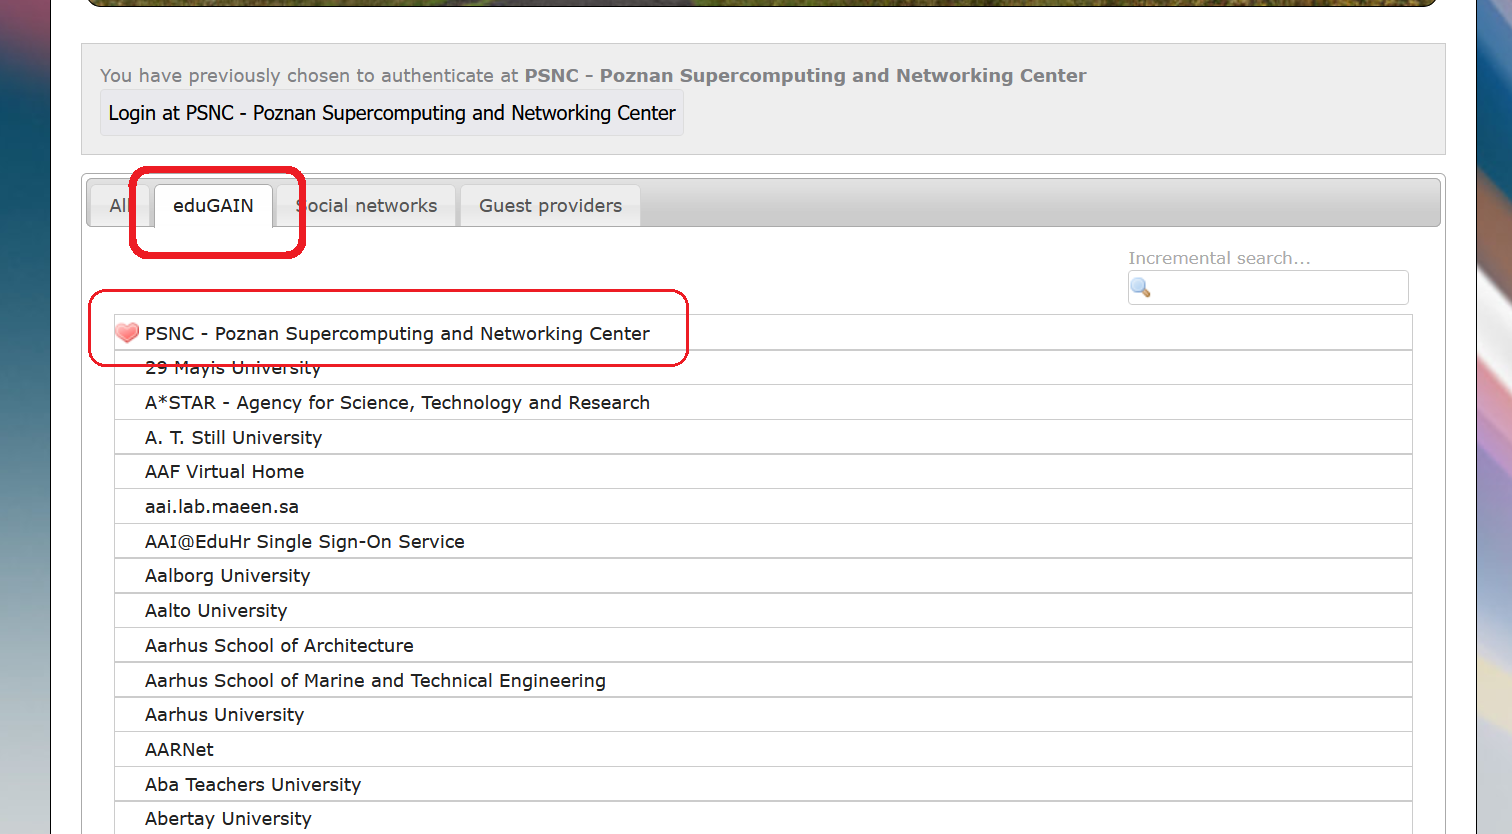Select A*STAR - Agency for Science, Technology and Research
Screen dimensions: 1512x834
763,403
